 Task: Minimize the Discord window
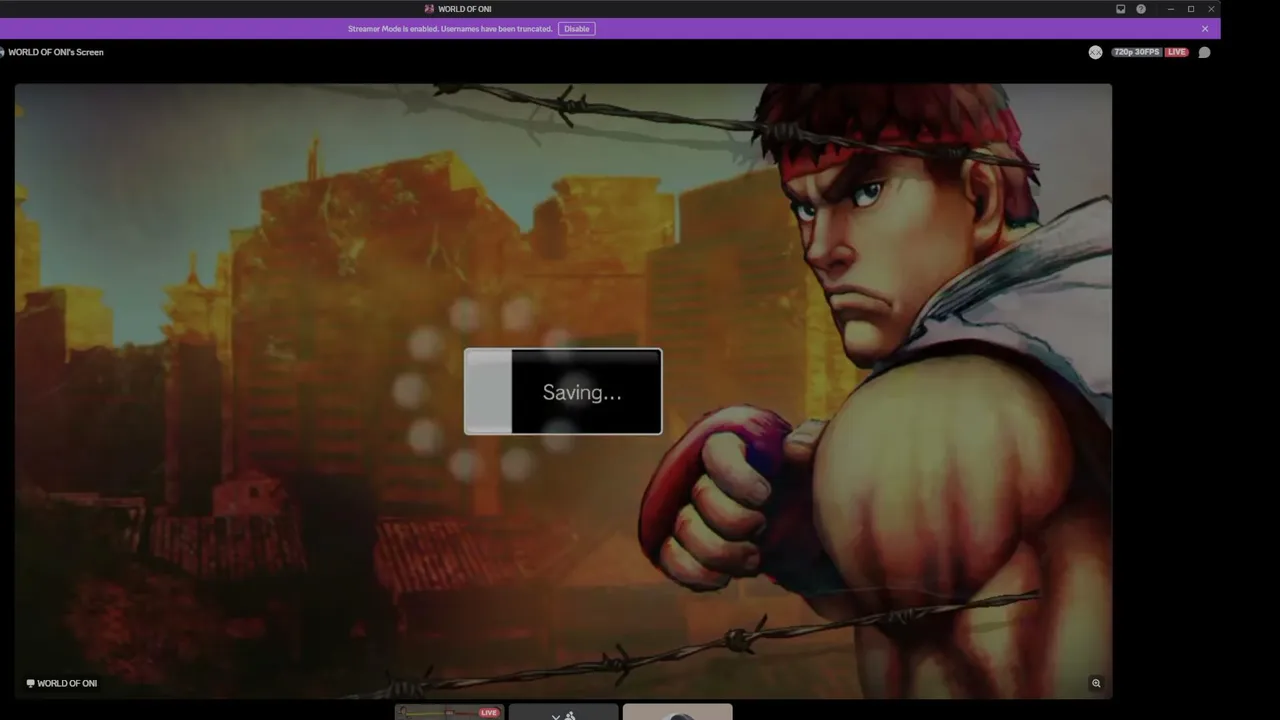coord(1170,9)
